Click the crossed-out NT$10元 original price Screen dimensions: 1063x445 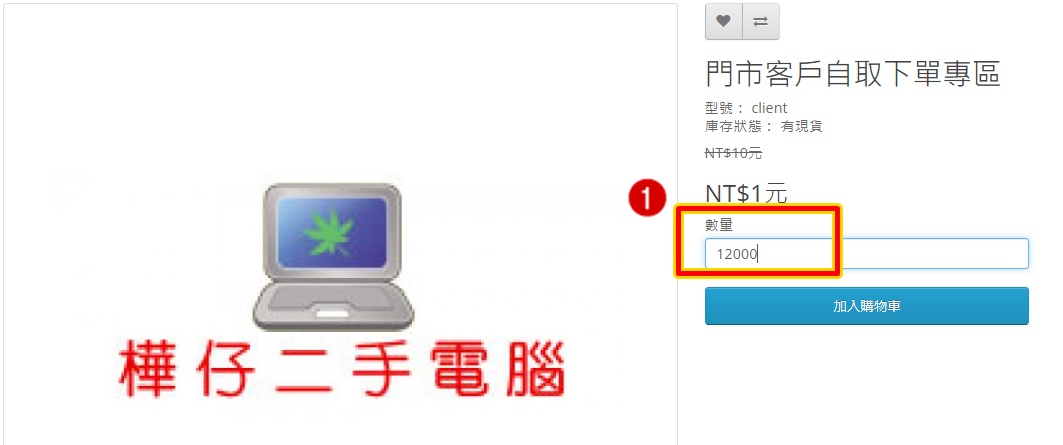click(x=734, y=153)
